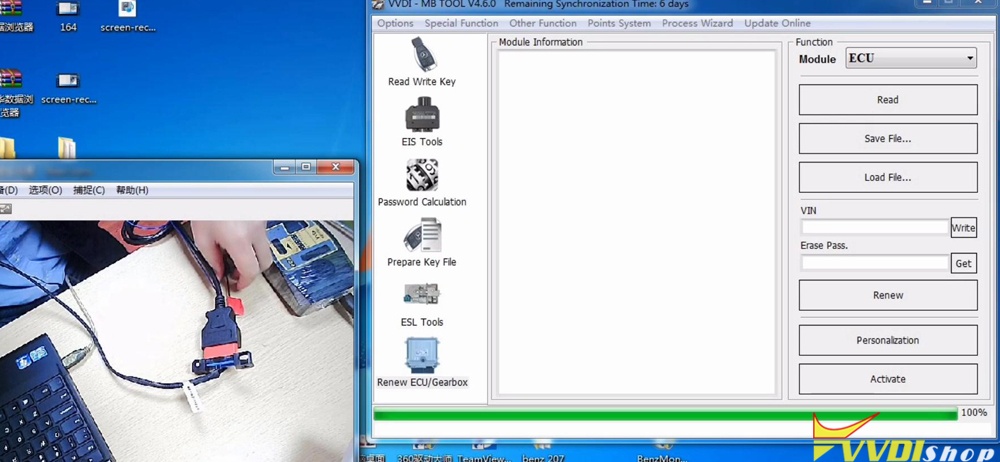This screenshot has height=462, width=1000.
Task: Maximize the capture window
Action: (306, 167)
